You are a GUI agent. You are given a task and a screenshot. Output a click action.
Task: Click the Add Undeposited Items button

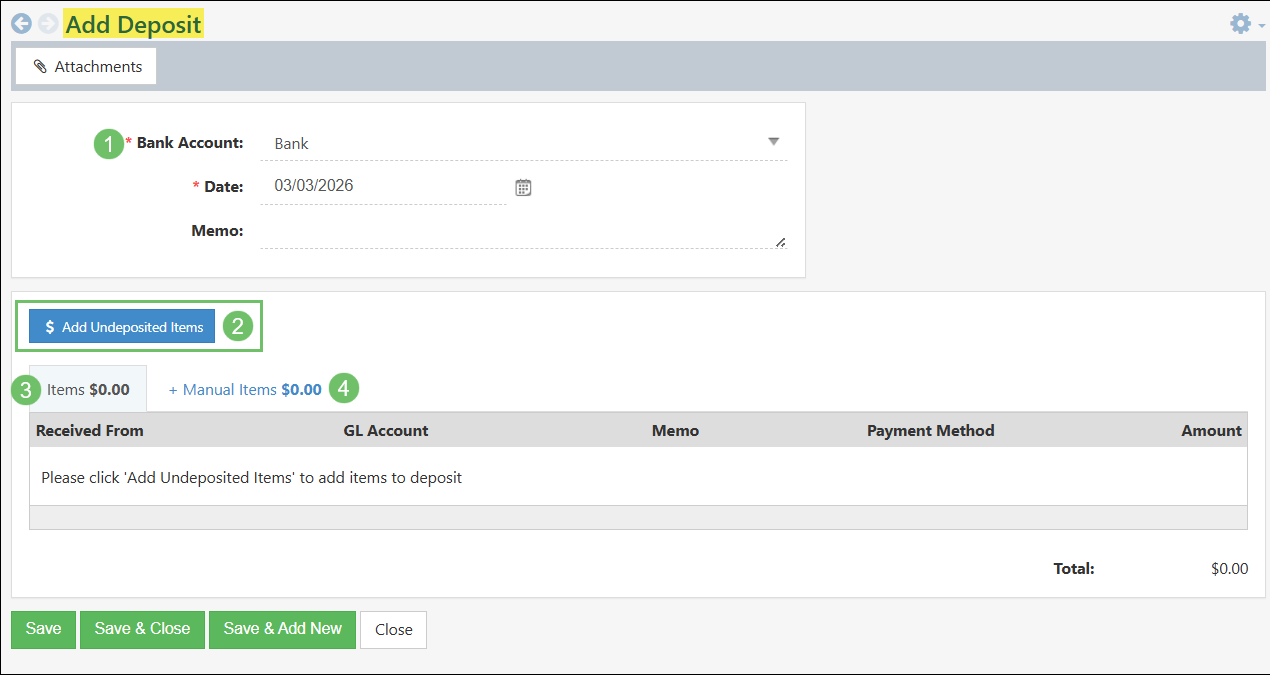point(121,326)
